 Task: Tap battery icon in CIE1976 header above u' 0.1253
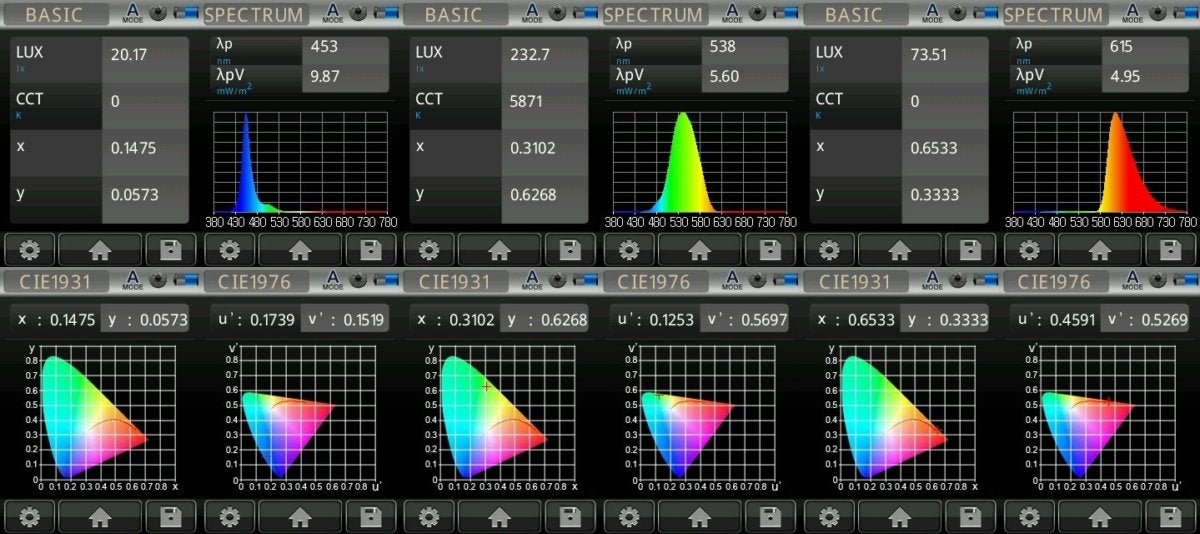(785, 281)
